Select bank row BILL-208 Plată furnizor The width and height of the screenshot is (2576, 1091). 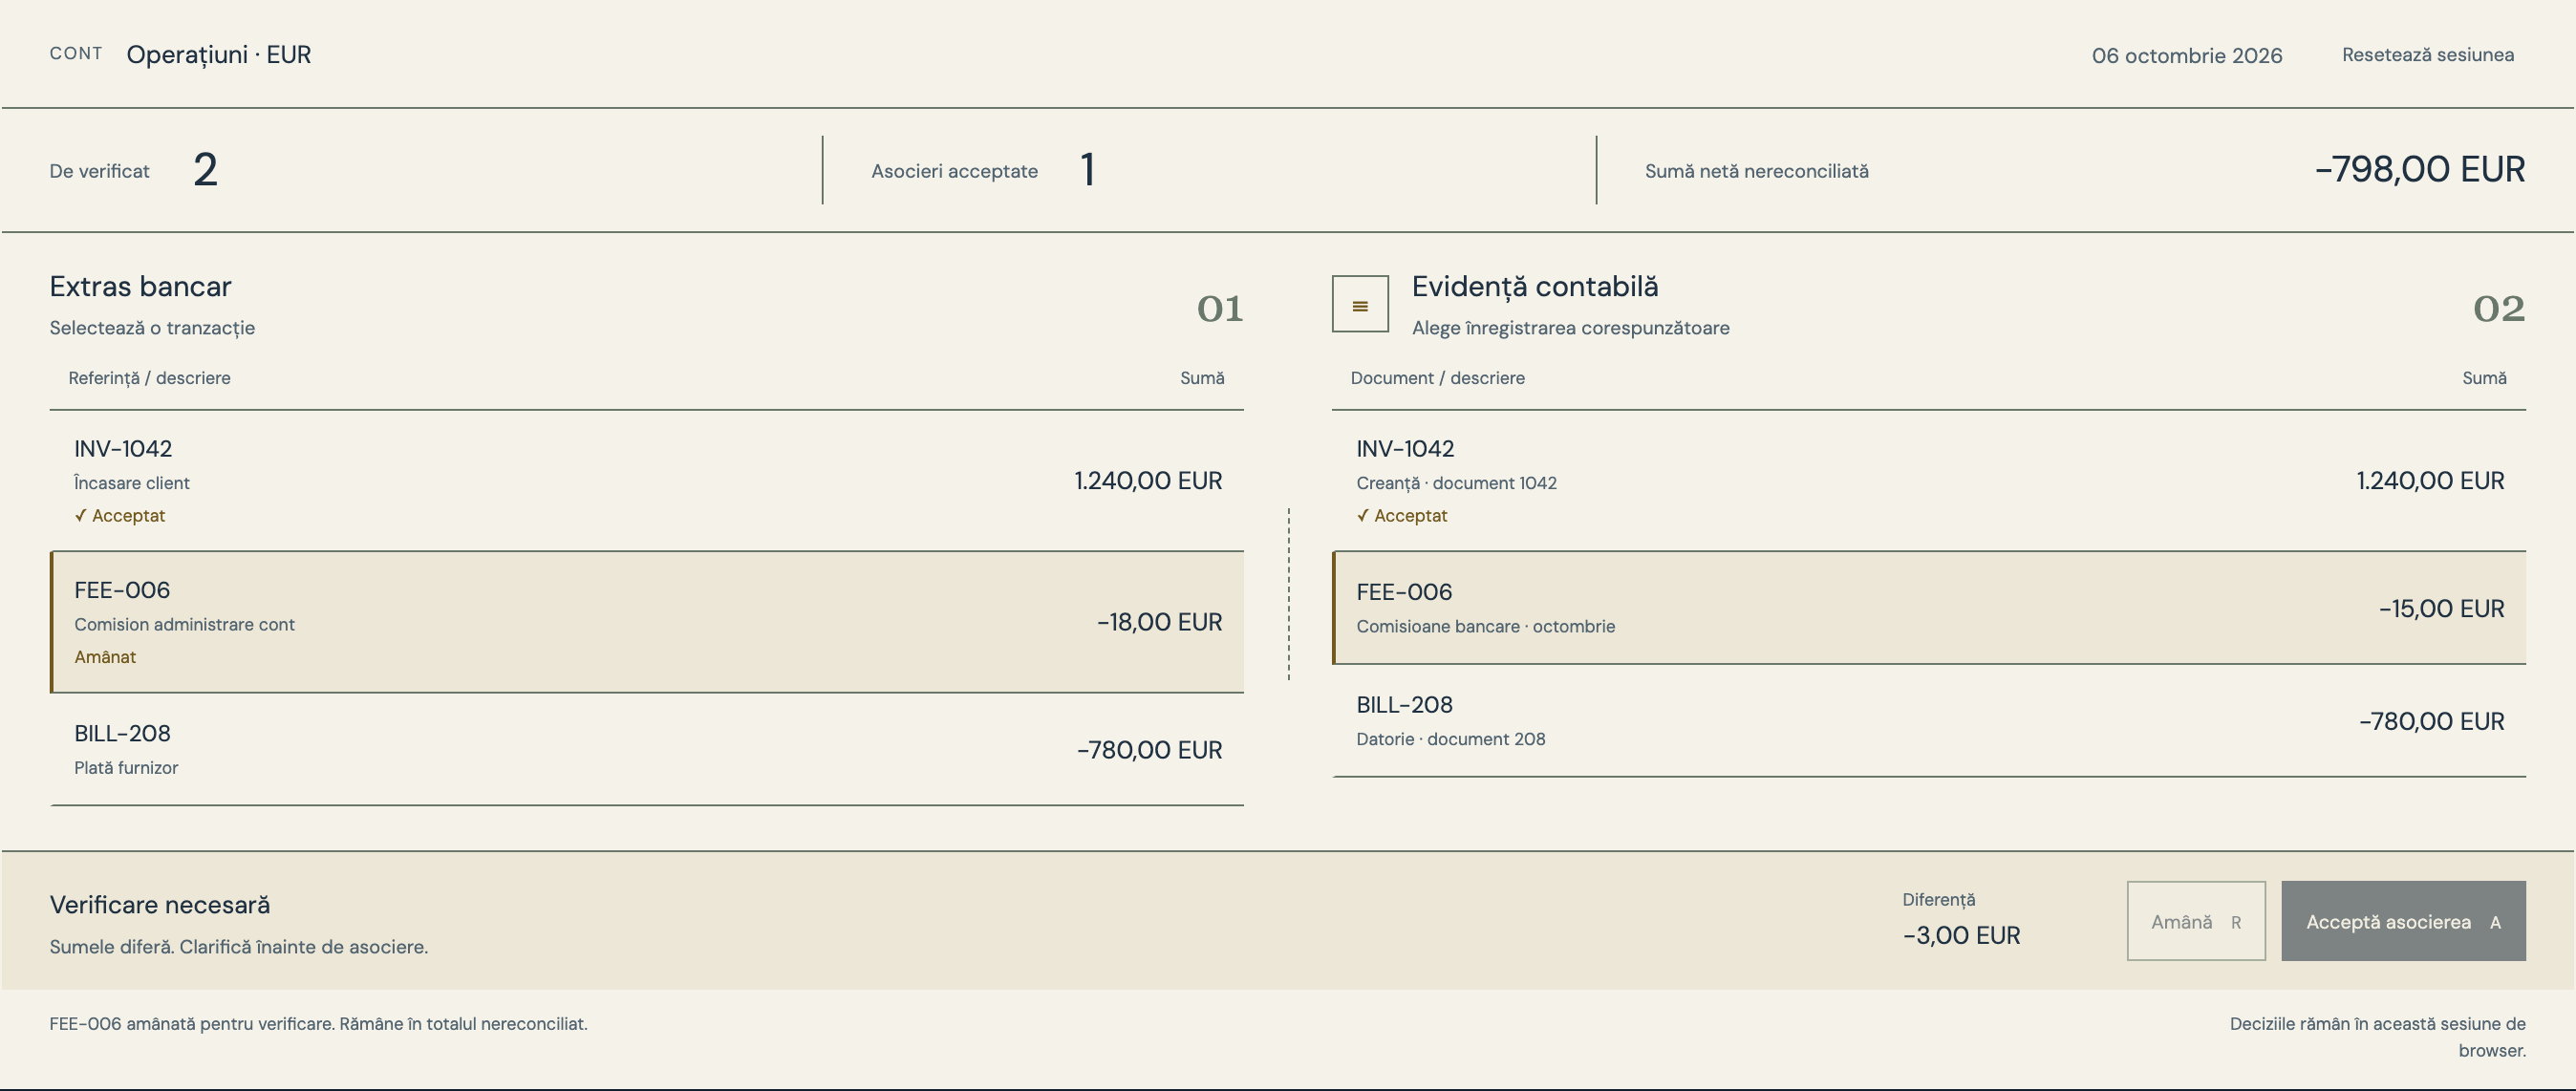coord(647,750)
